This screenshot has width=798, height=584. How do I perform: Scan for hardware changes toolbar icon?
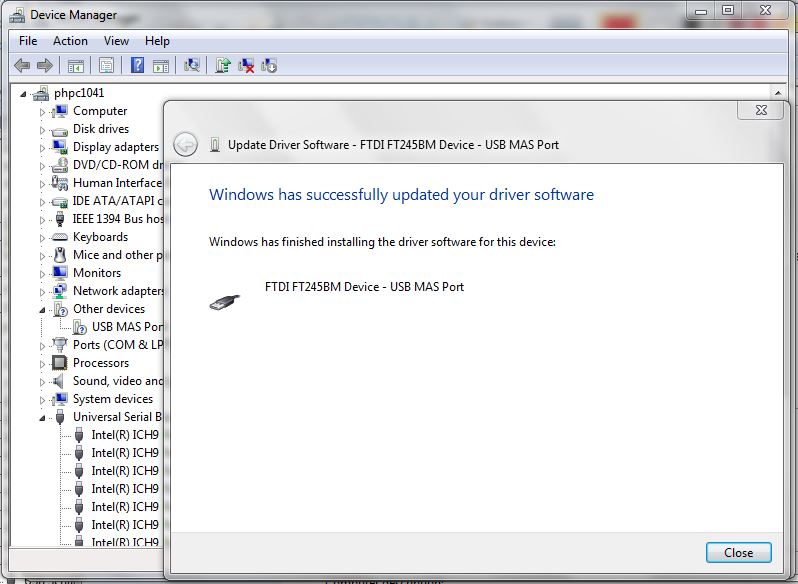(x=192, y=65)
